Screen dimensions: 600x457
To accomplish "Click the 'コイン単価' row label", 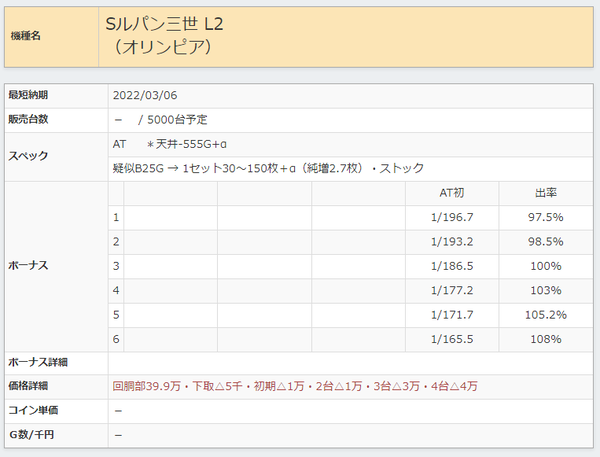I will [x=33, y=410].
